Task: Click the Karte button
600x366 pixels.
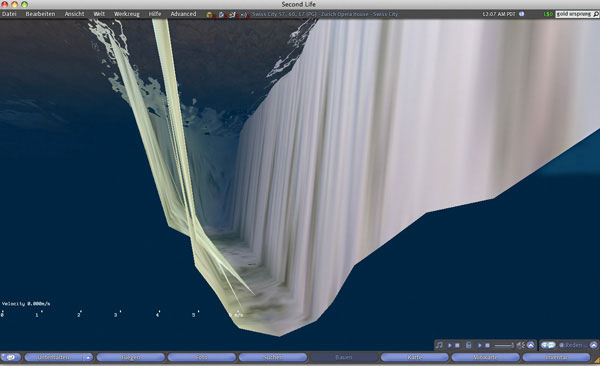Action: tap(415, 357)
